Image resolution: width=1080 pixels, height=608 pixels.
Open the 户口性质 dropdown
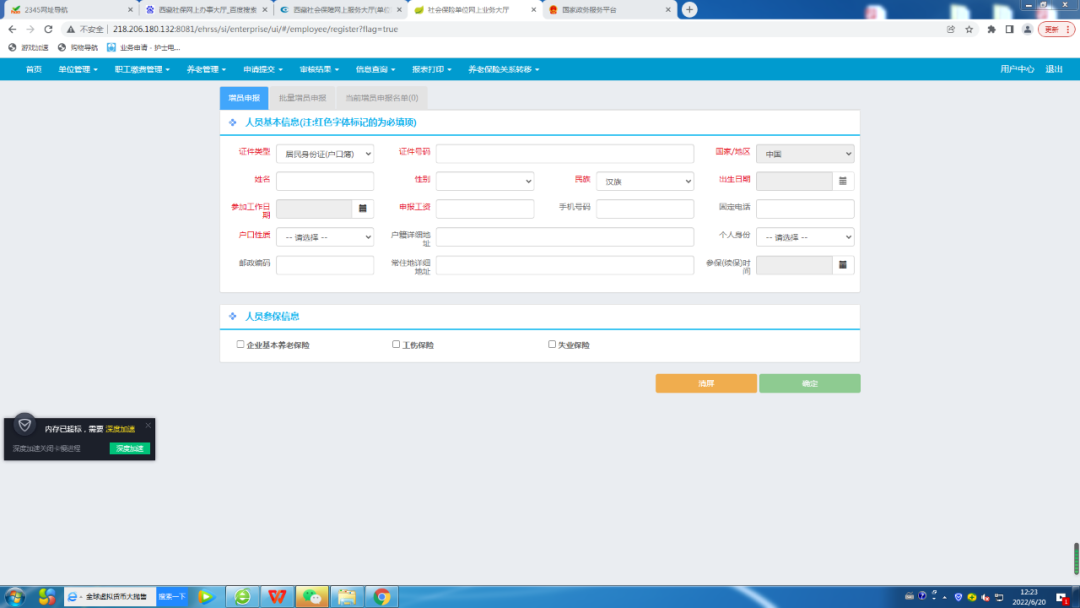pos(325,237)
